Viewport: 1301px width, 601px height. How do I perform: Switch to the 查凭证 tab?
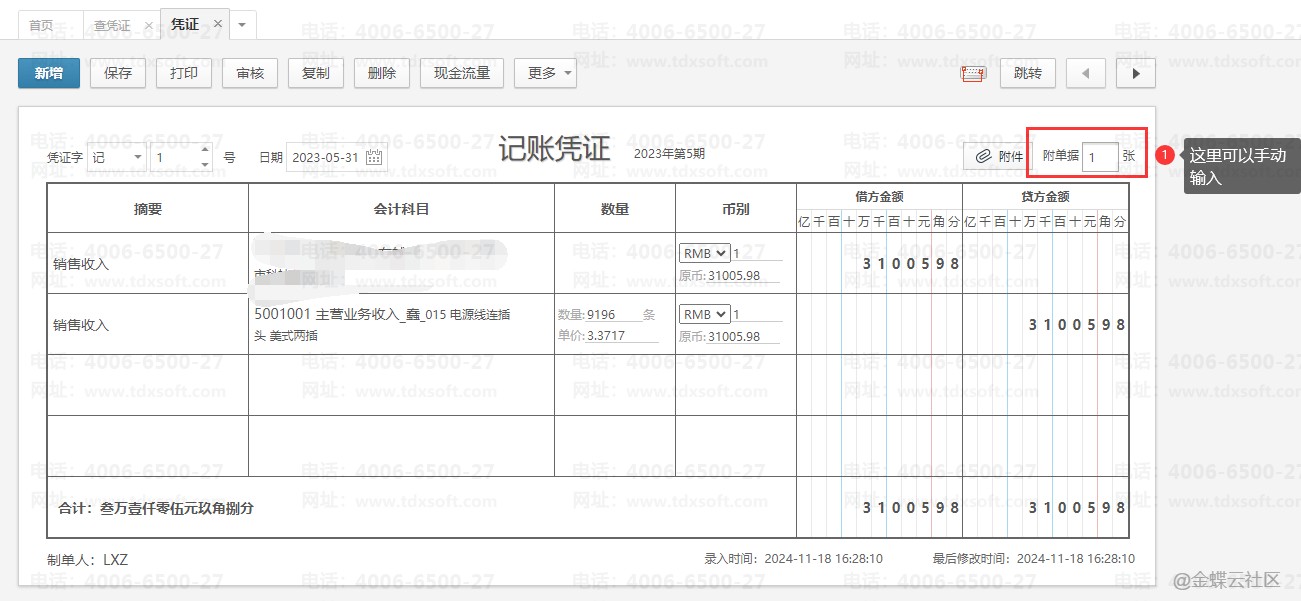pos(112,25)
